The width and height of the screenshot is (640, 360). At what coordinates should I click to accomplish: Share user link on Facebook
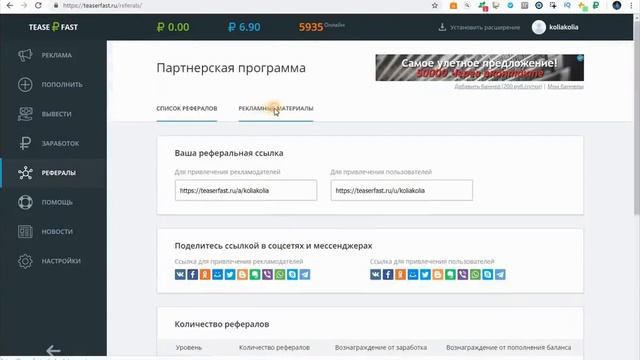coord(388,274)
